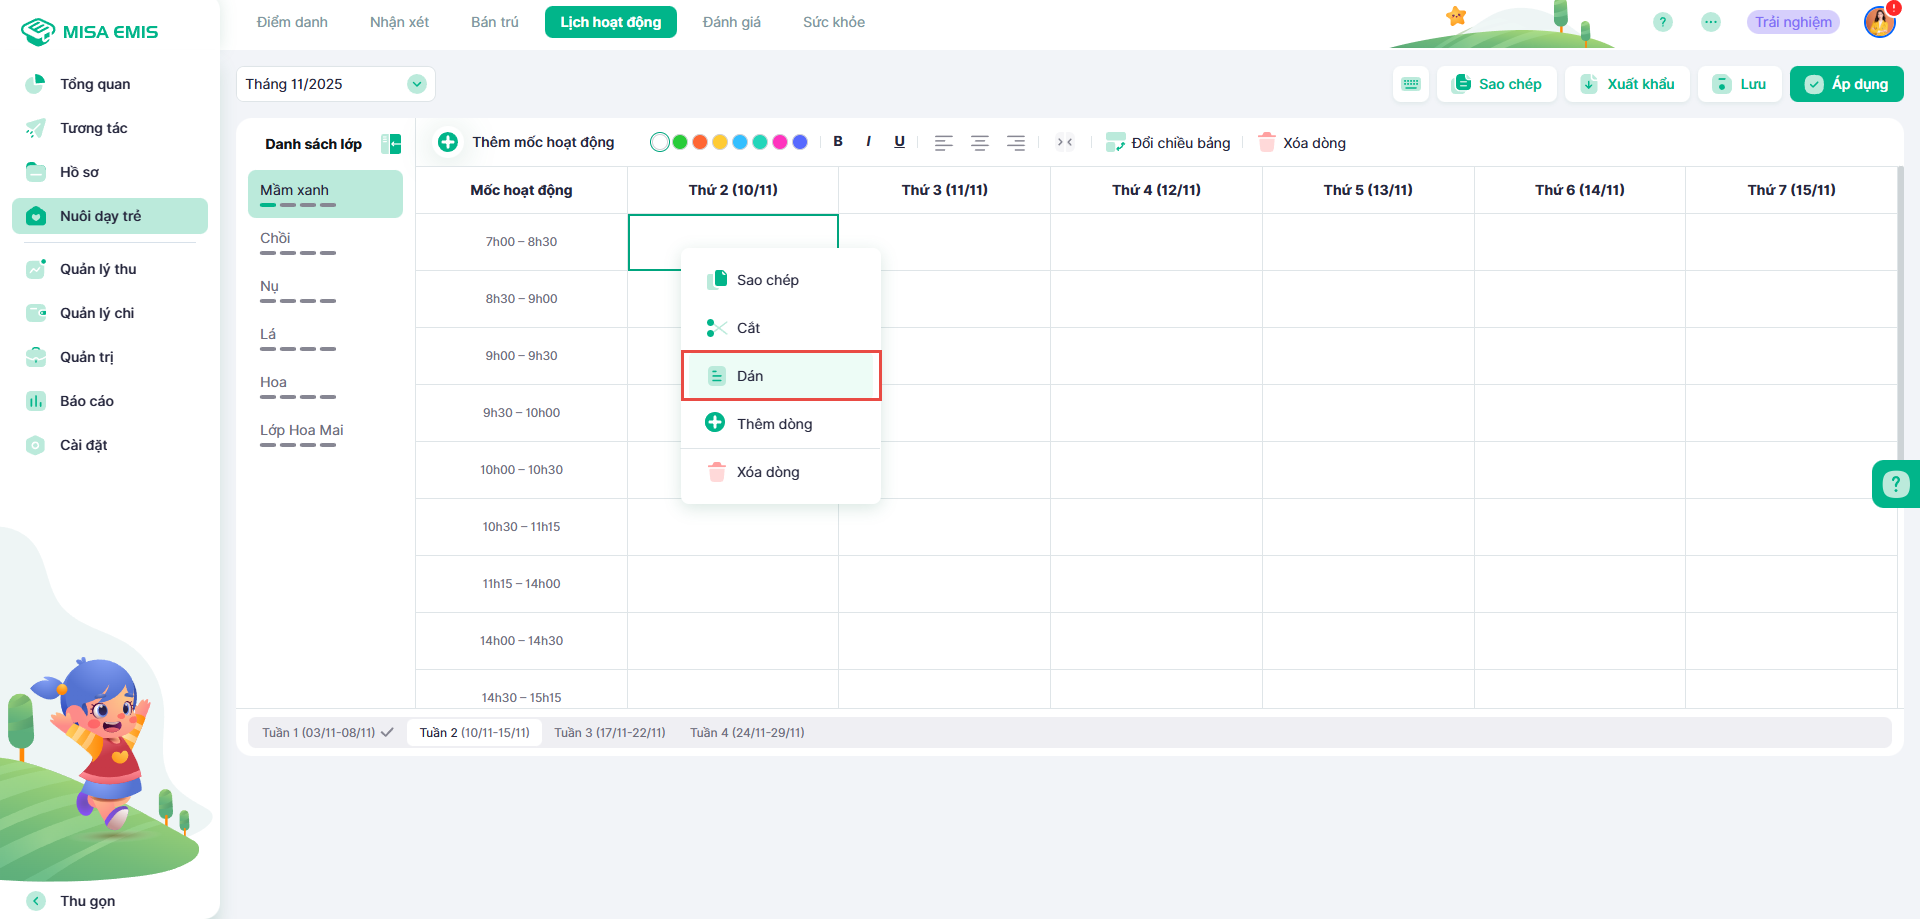Toggle underline formatting
Viewport: 1920px width, 919px height.
tap(899, 142)
